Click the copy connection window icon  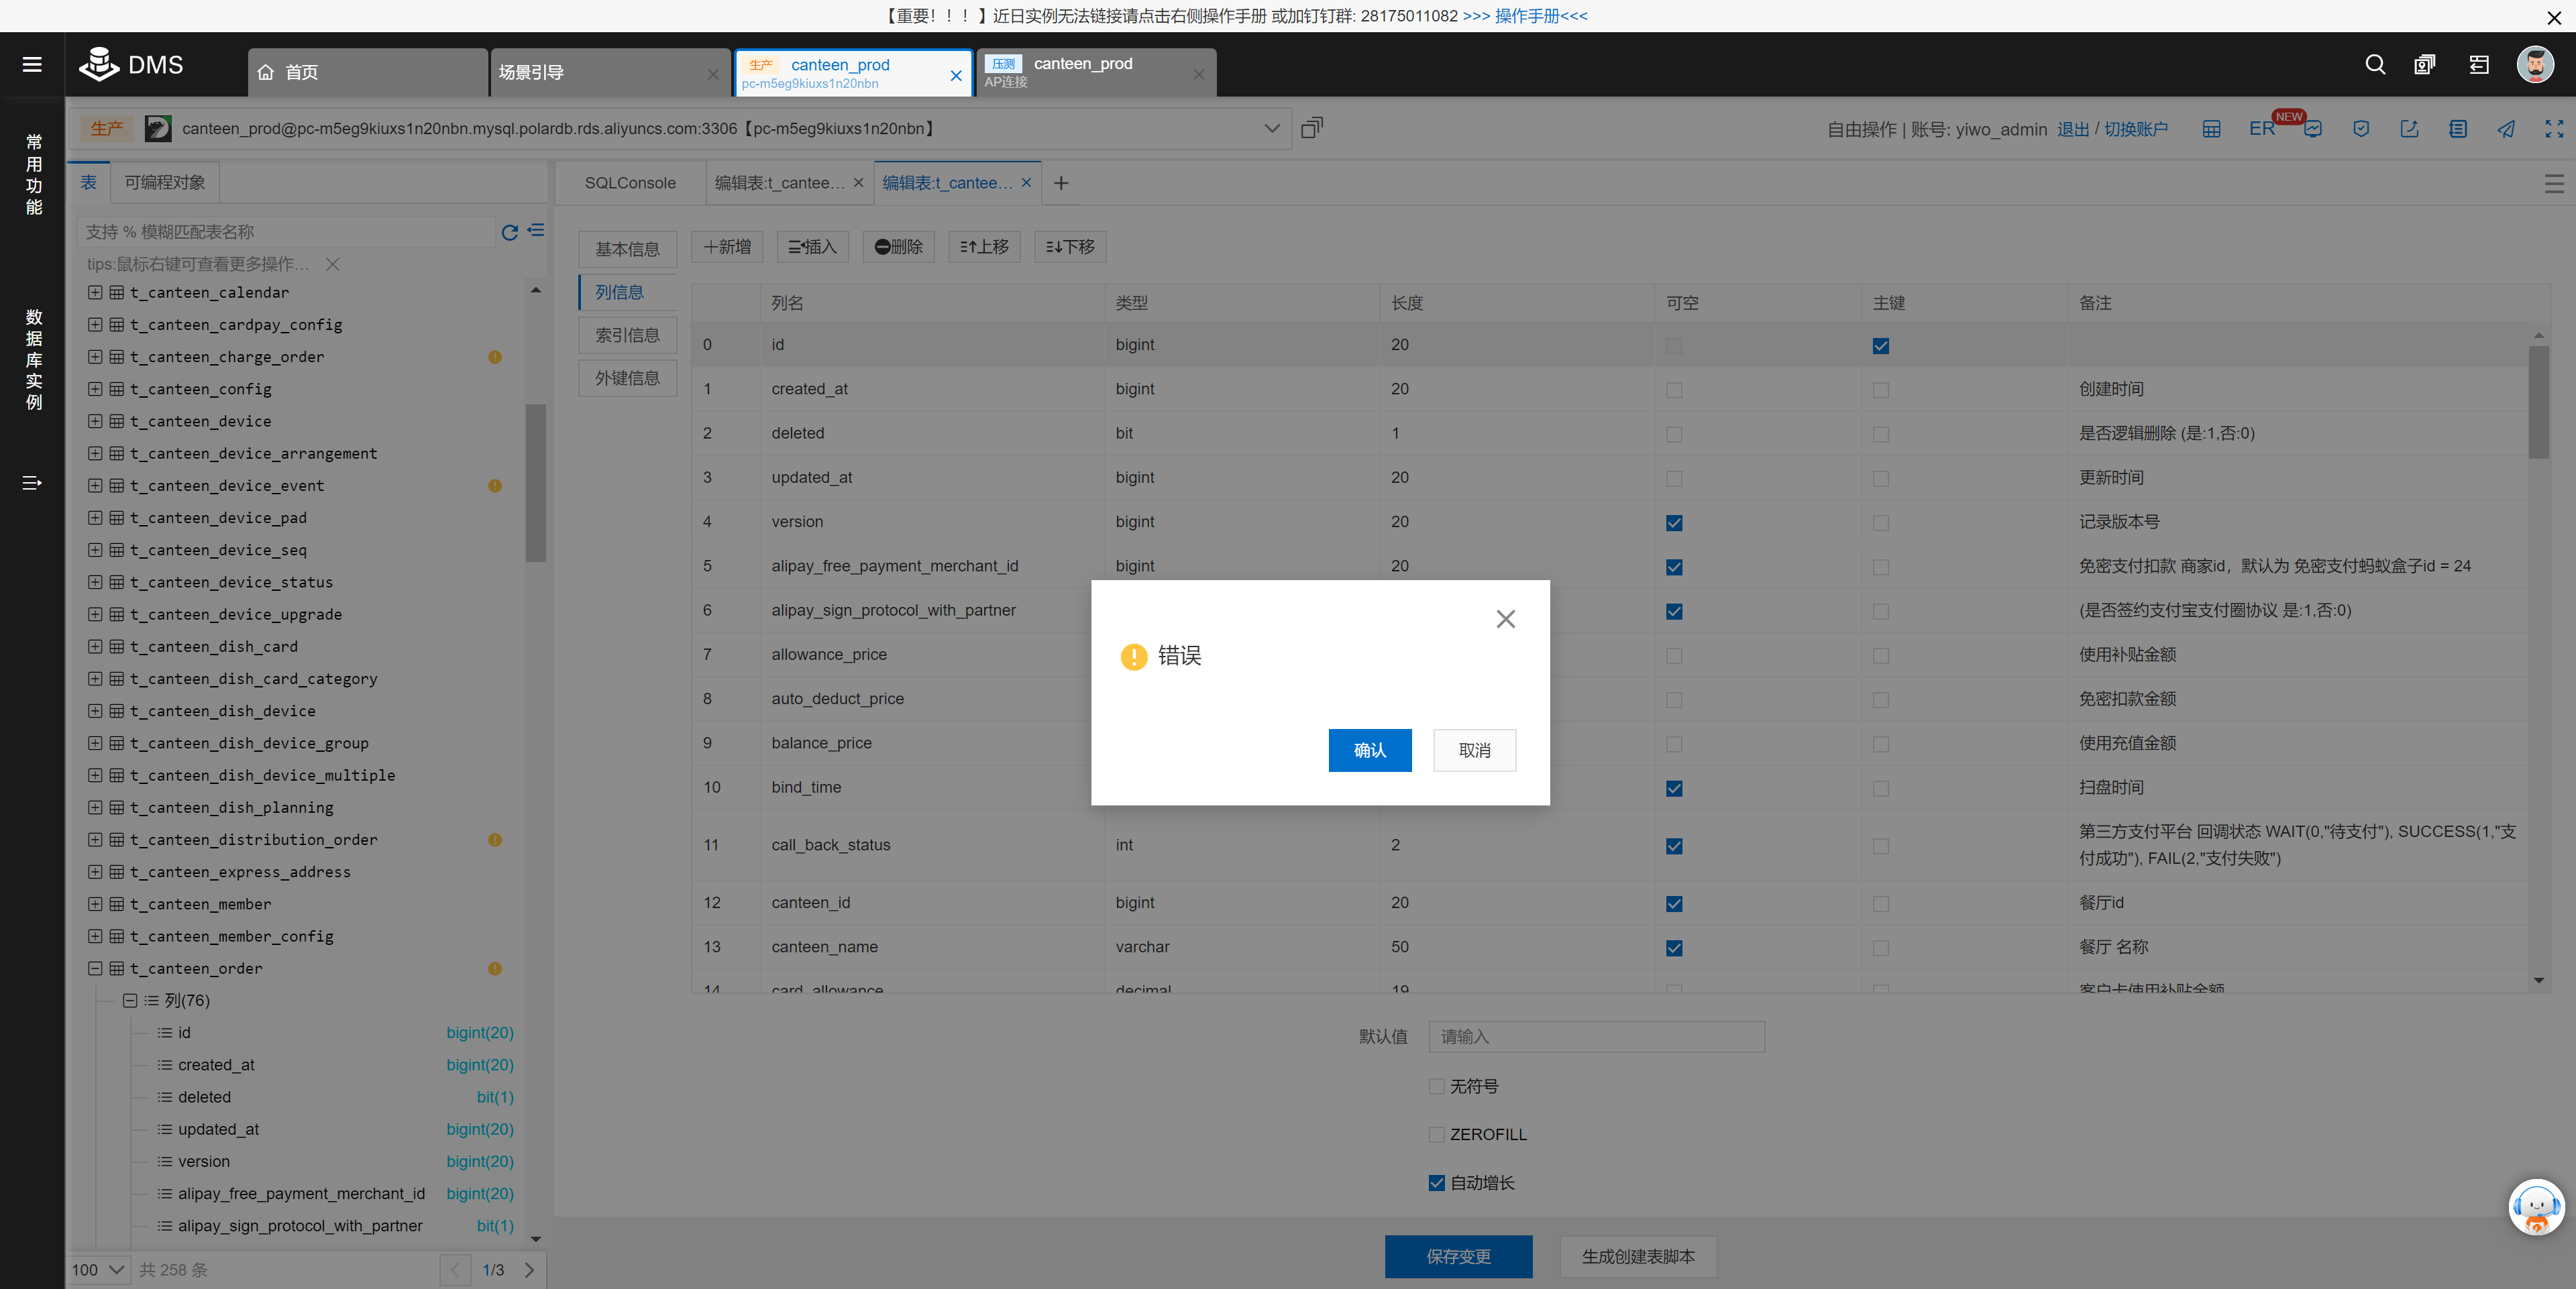(x=1312, y=128)
